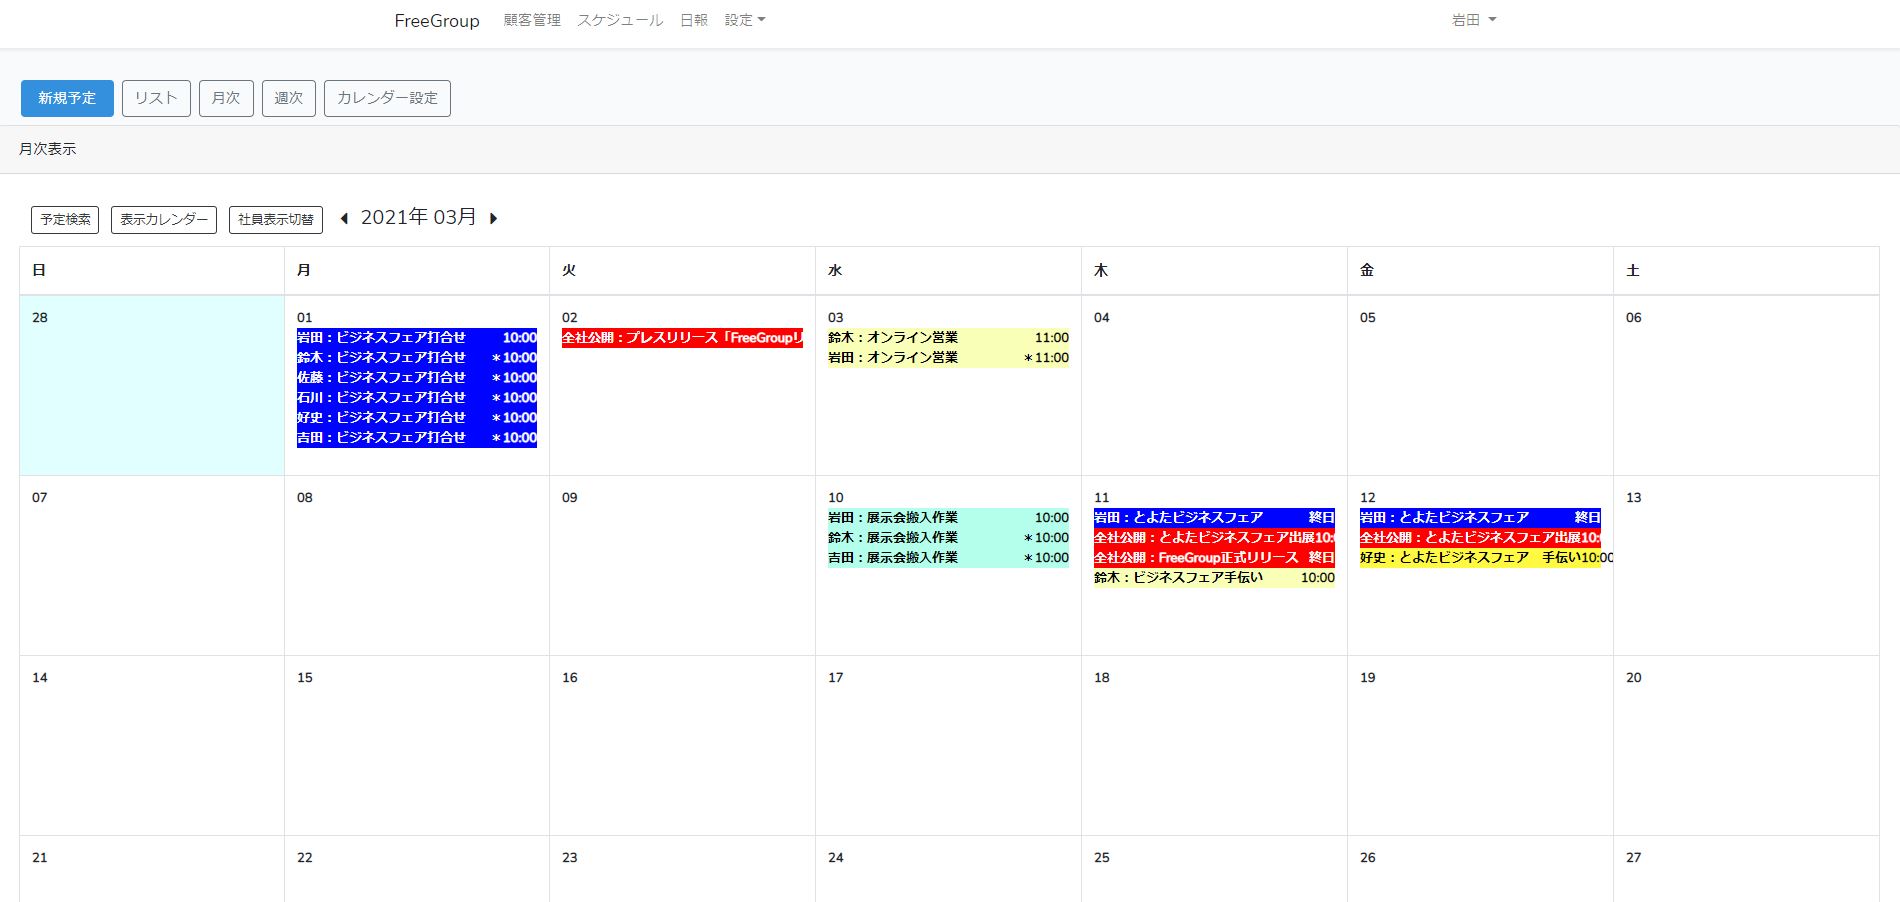Open 顧客管理 menu item
This screenshot has width=1900, height=902.
click(x=532, y=20)
